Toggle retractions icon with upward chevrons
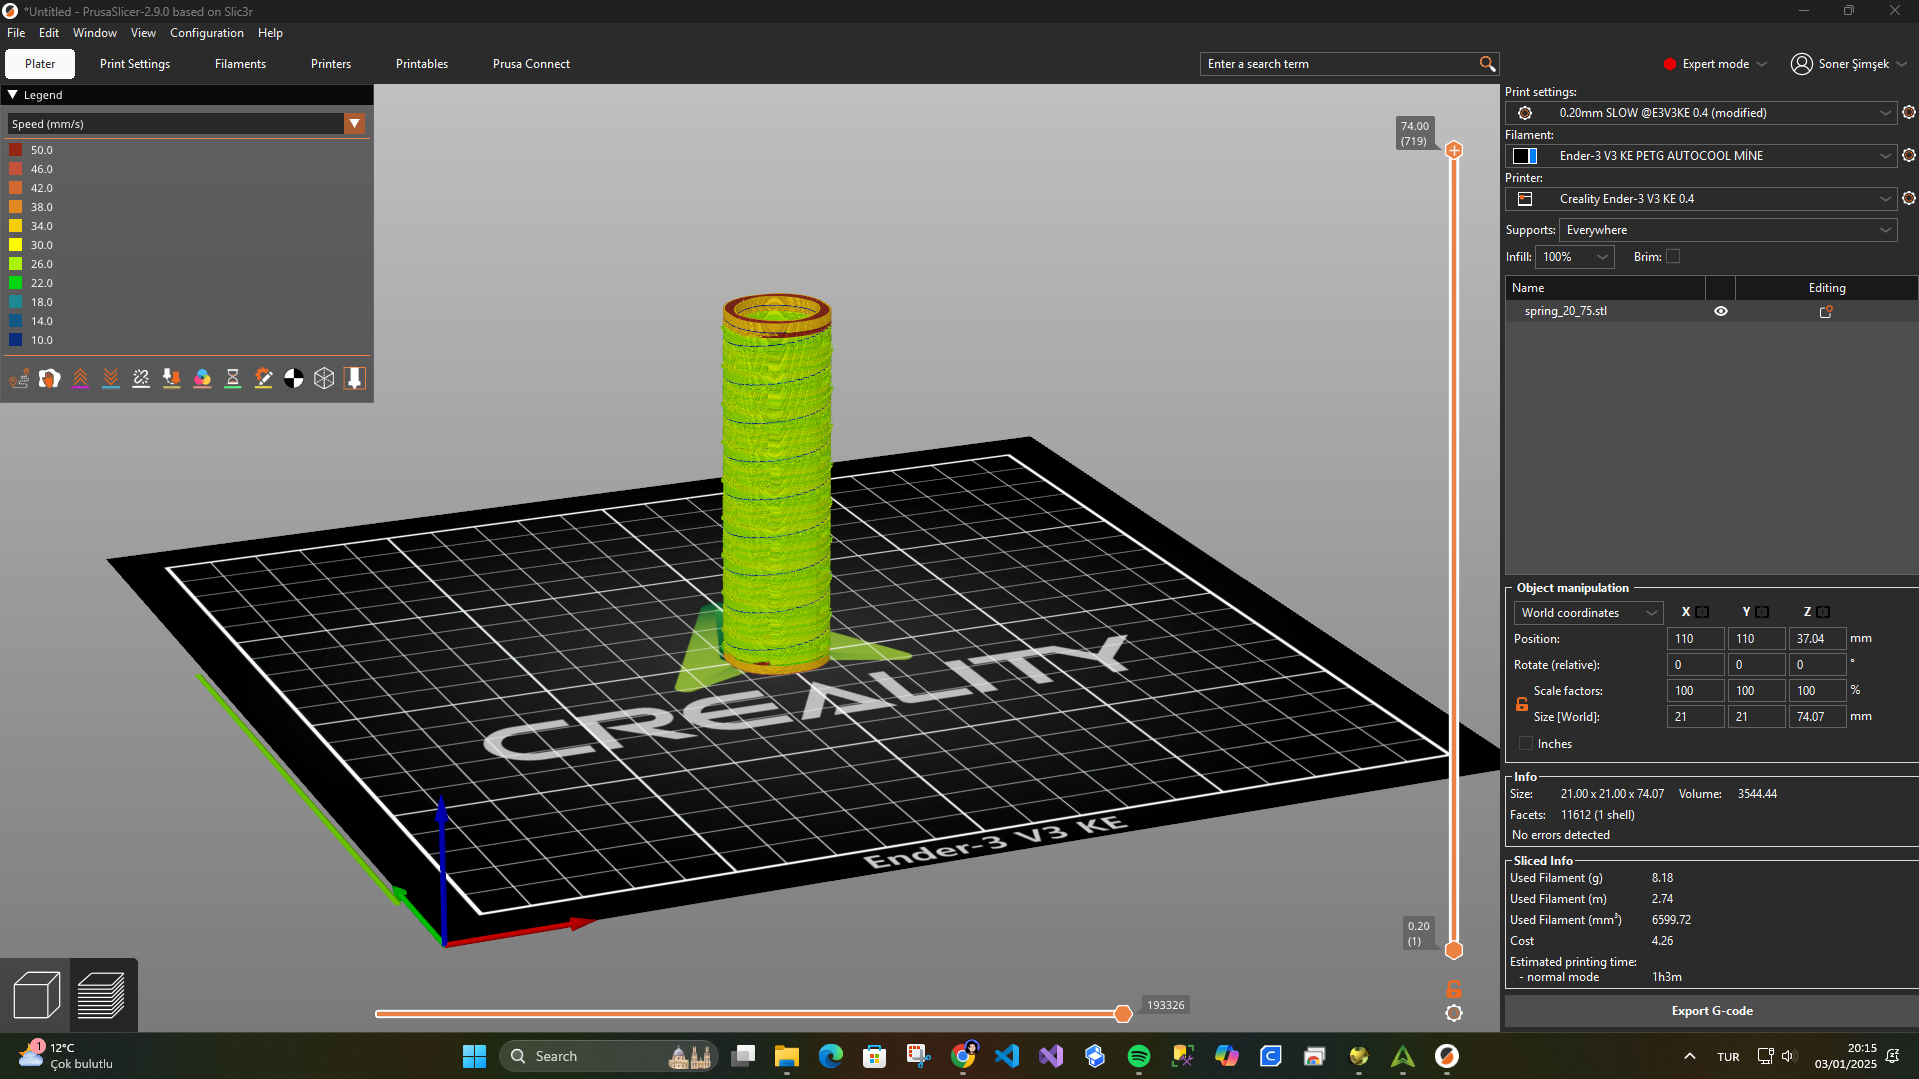 (80, 378)
